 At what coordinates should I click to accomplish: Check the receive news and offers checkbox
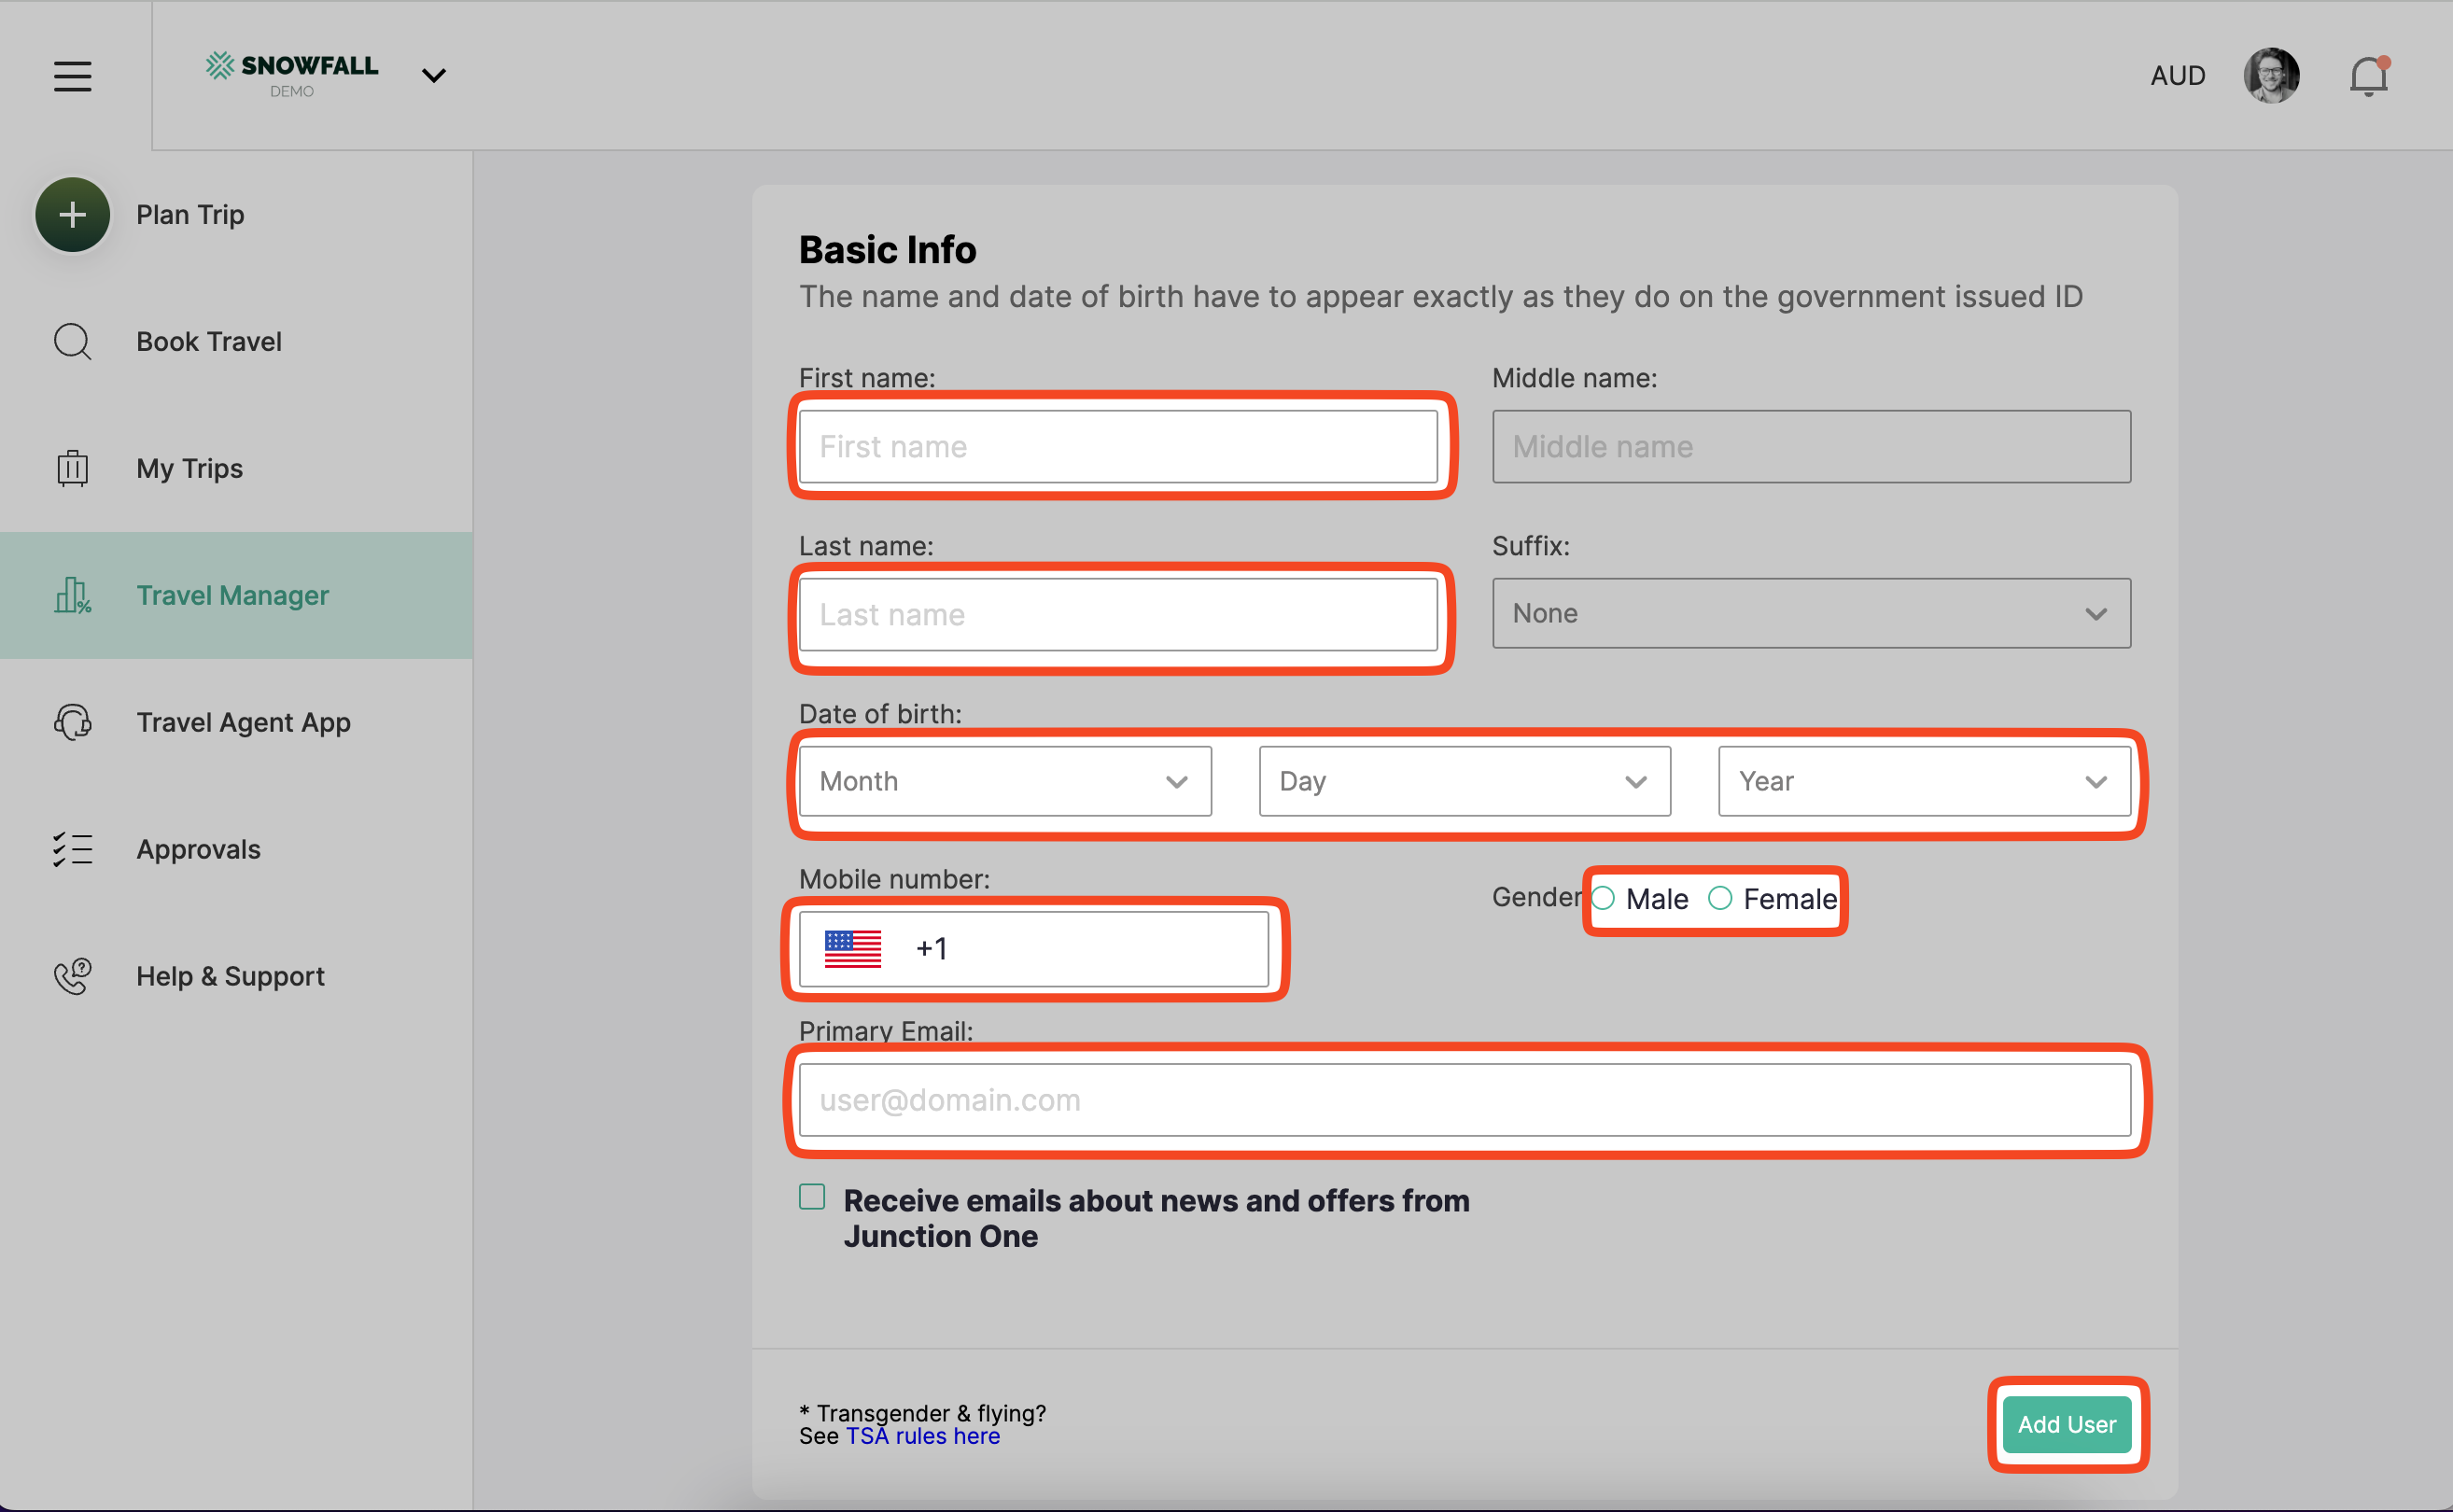[x=812, y=1197]
